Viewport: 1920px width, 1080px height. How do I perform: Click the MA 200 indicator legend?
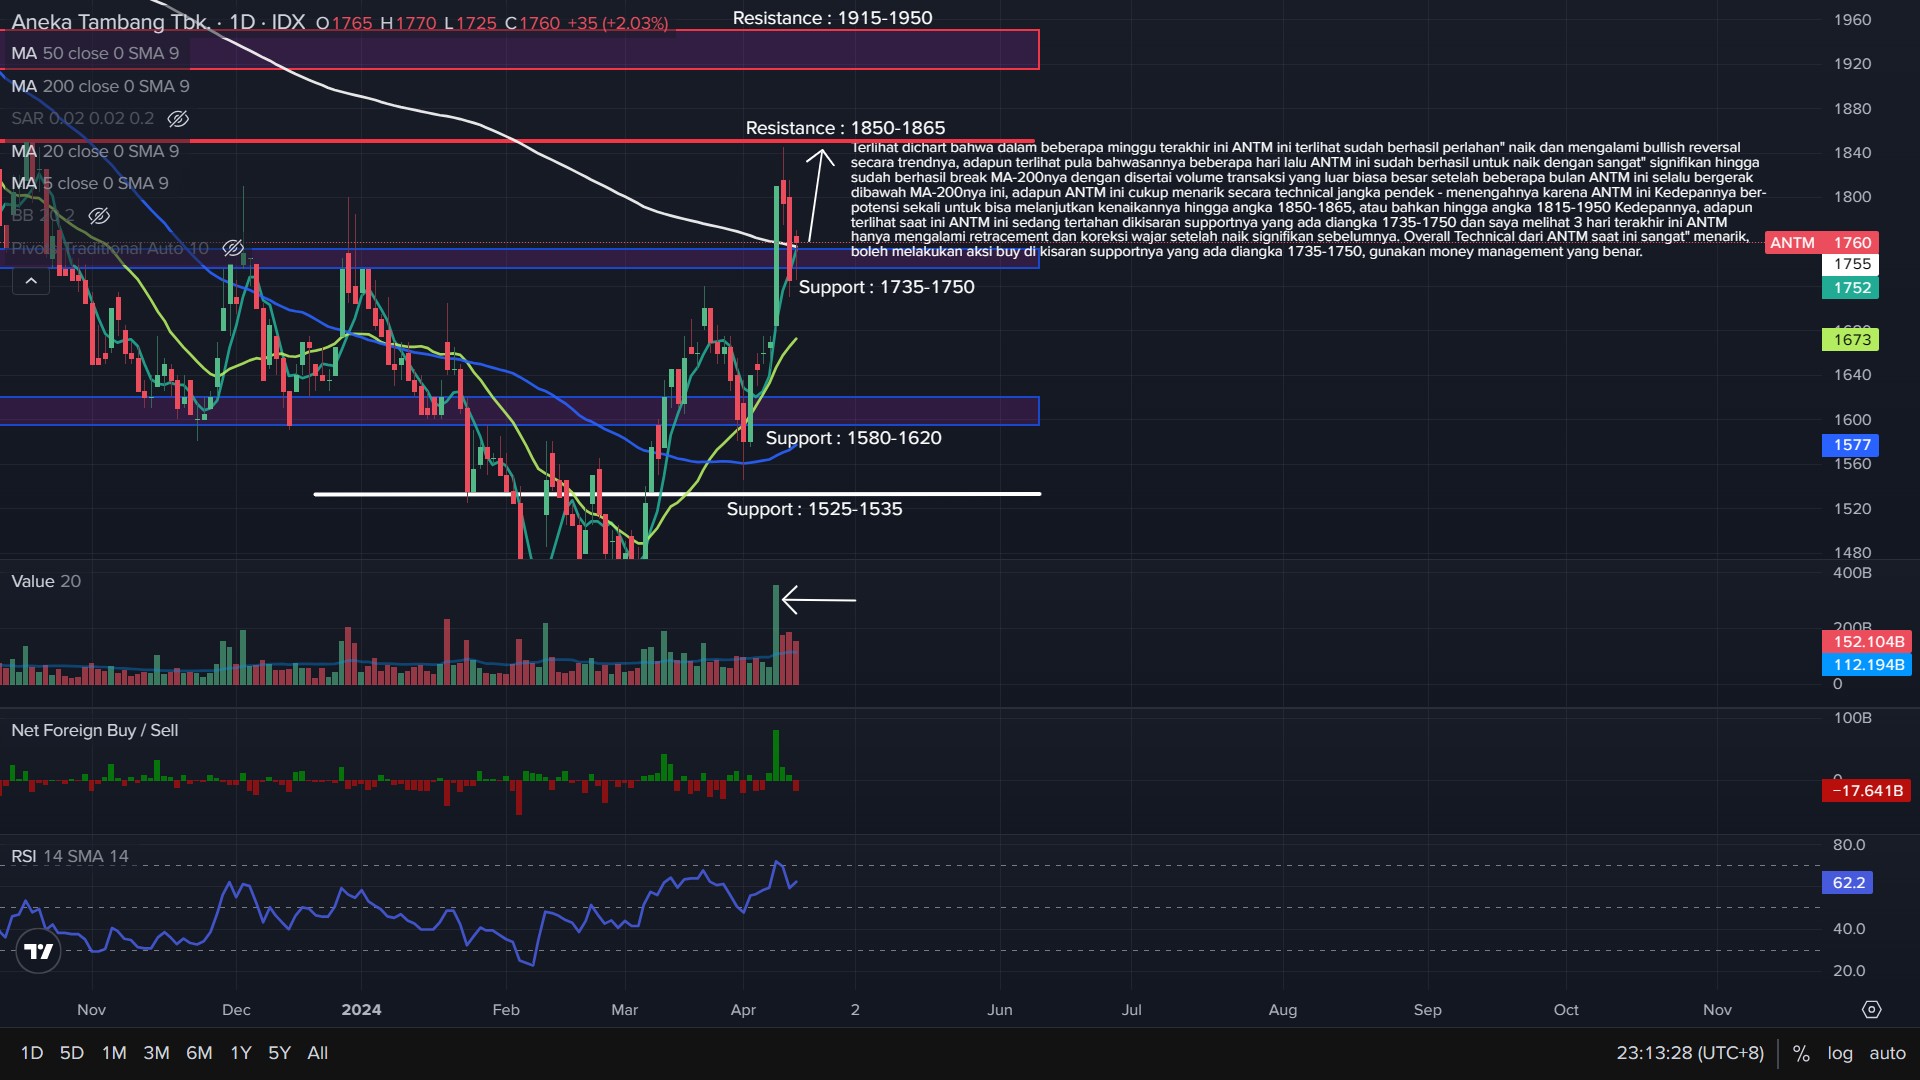[100, 86]
